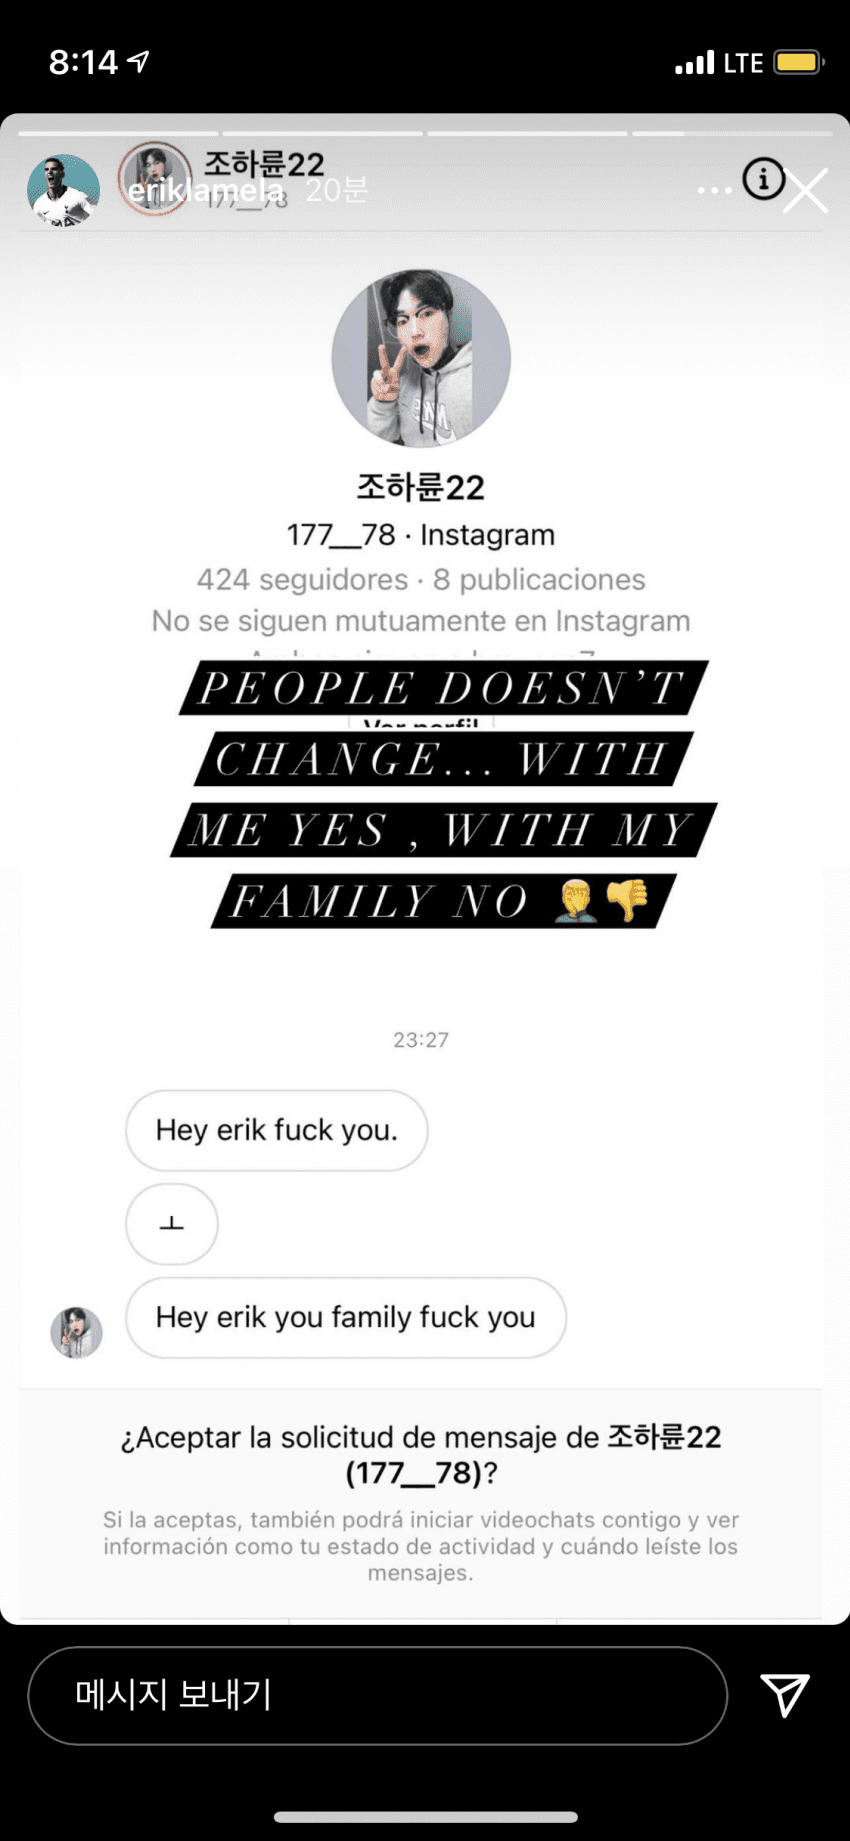
Task: Tap the story owner's profile picture
Action: 63,190
